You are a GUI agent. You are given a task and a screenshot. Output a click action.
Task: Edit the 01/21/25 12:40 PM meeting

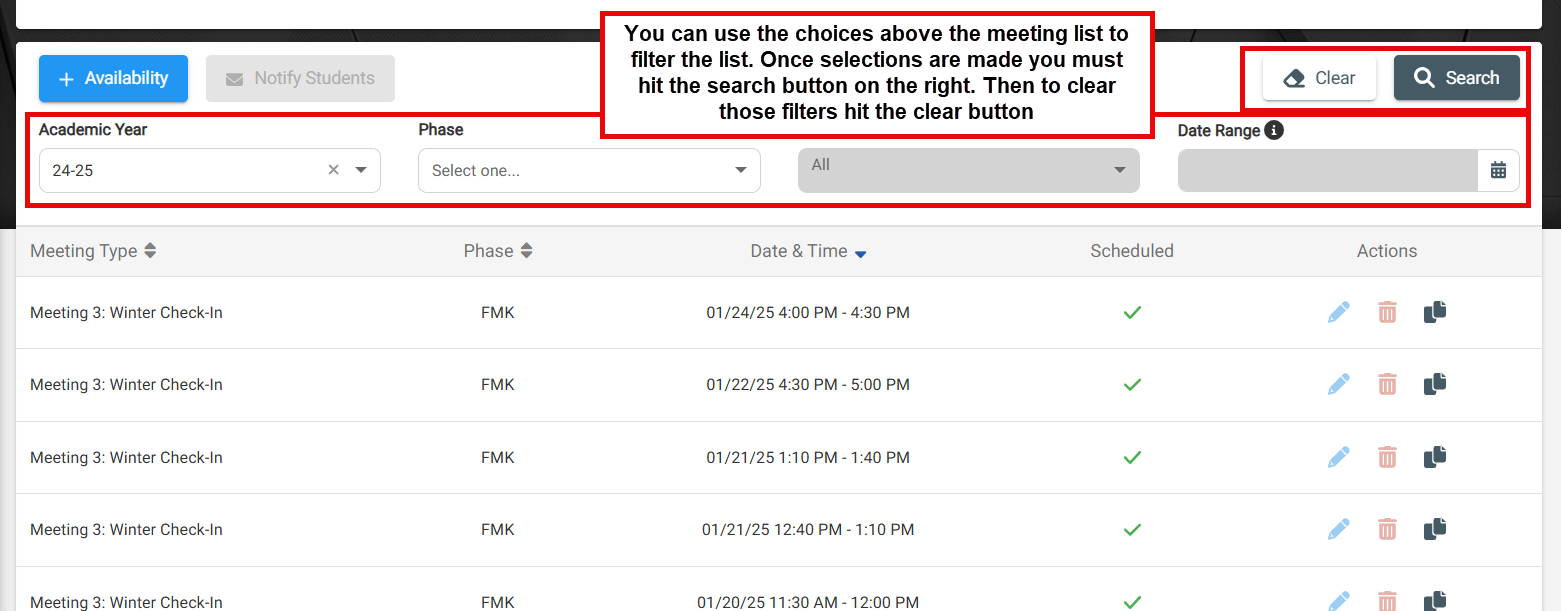click(1338, 529)
